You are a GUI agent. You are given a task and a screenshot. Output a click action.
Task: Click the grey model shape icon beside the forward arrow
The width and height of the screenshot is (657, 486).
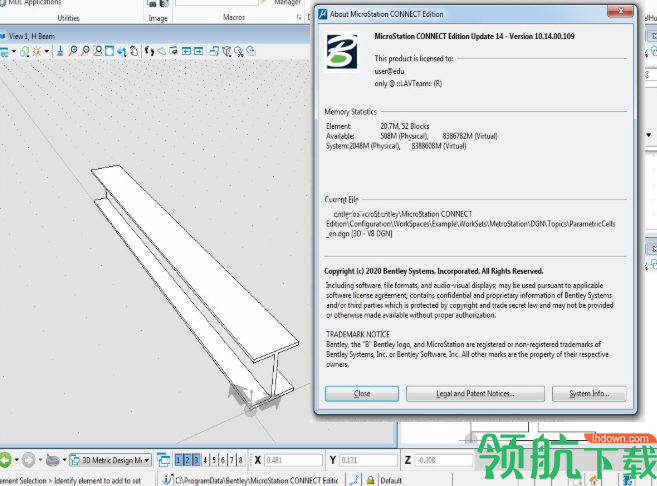click(x=52, y=460)
